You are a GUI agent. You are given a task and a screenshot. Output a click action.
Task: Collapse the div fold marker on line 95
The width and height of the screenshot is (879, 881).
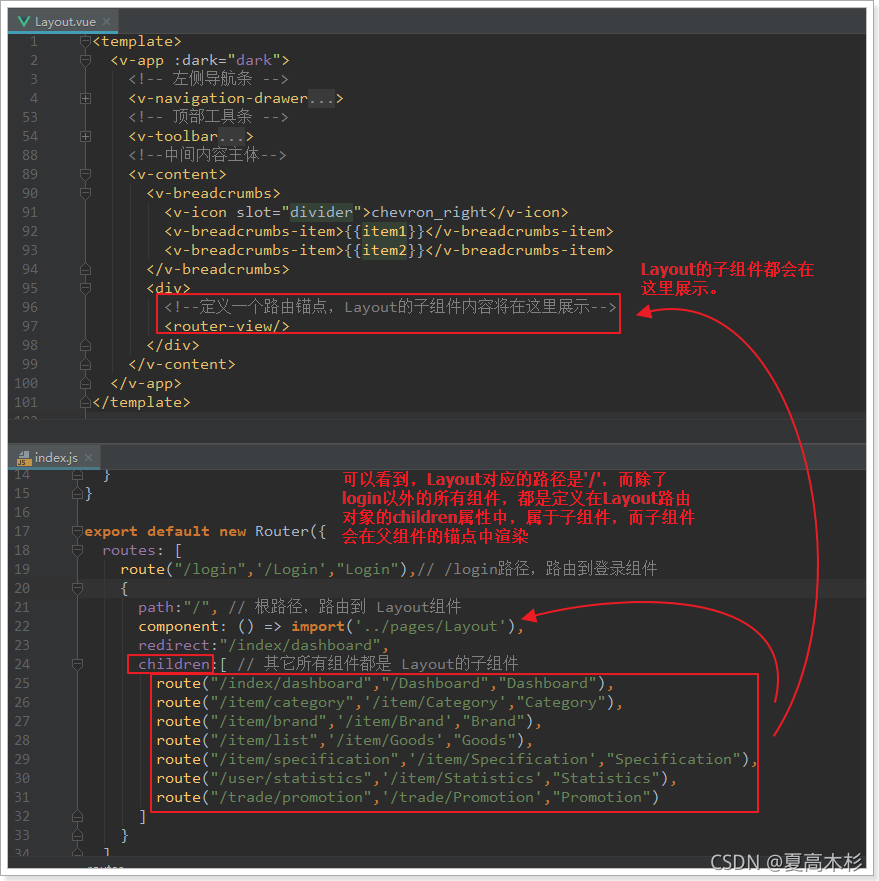pyautogui.click(x=85, y=288)
